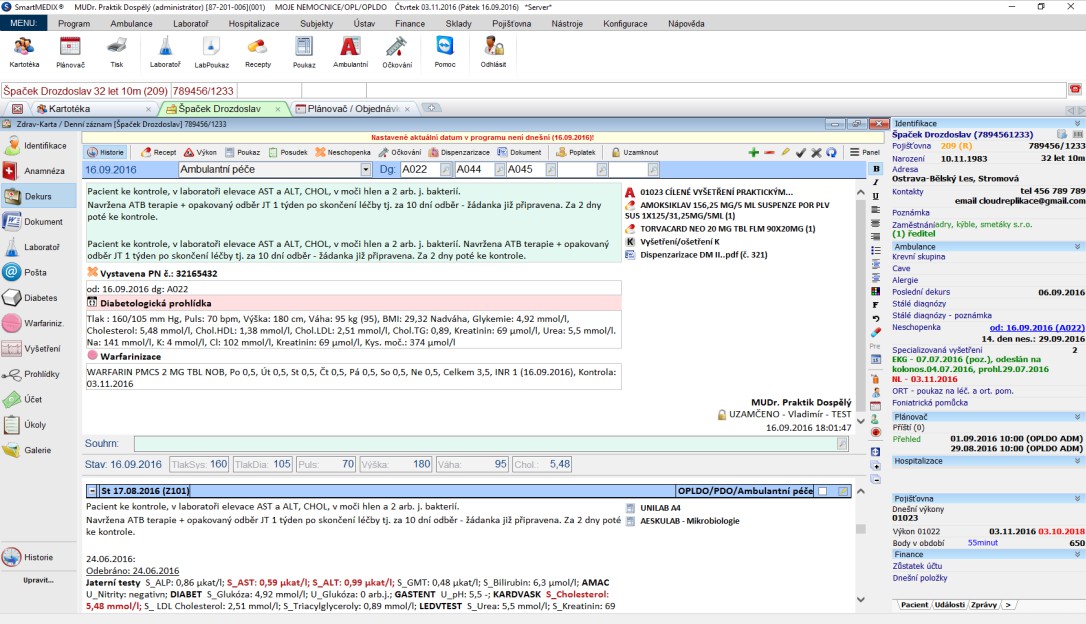Collapse the Identifikace panel section

pyautogui.click(x=1077, y=123)
